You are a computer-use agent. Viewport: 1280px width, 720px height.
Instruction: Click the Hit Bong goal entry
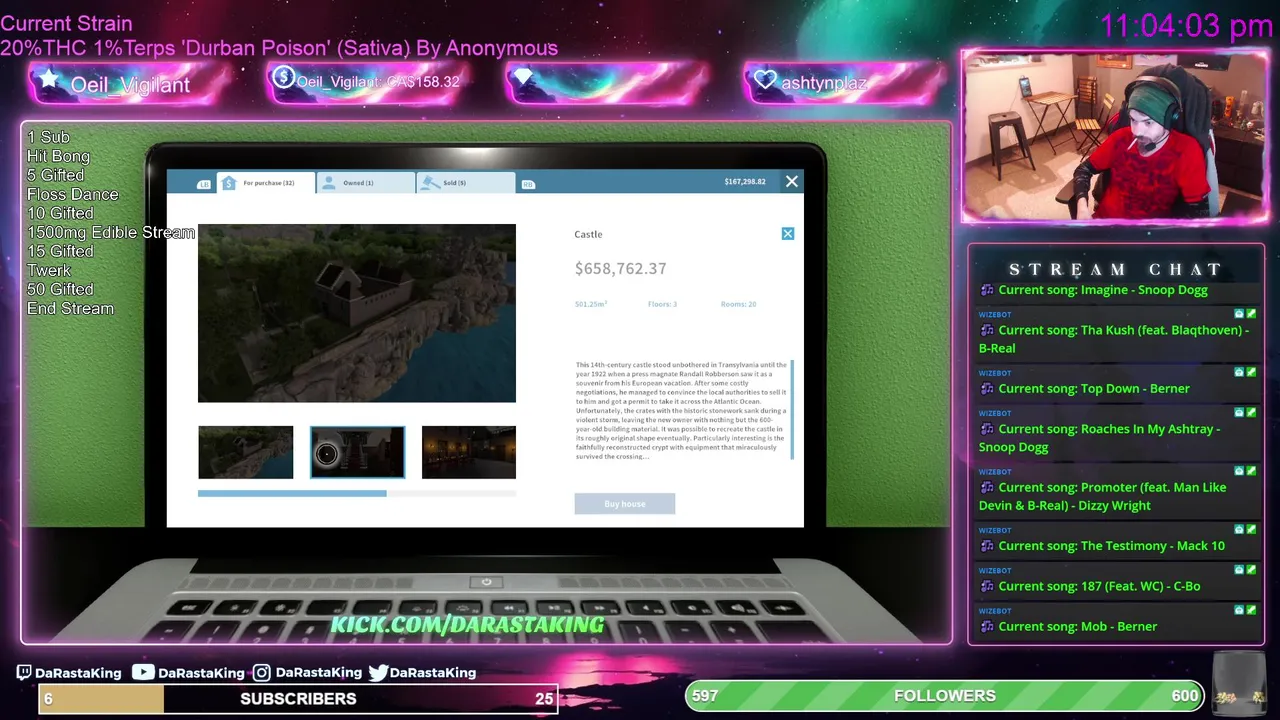pos(58,156)
